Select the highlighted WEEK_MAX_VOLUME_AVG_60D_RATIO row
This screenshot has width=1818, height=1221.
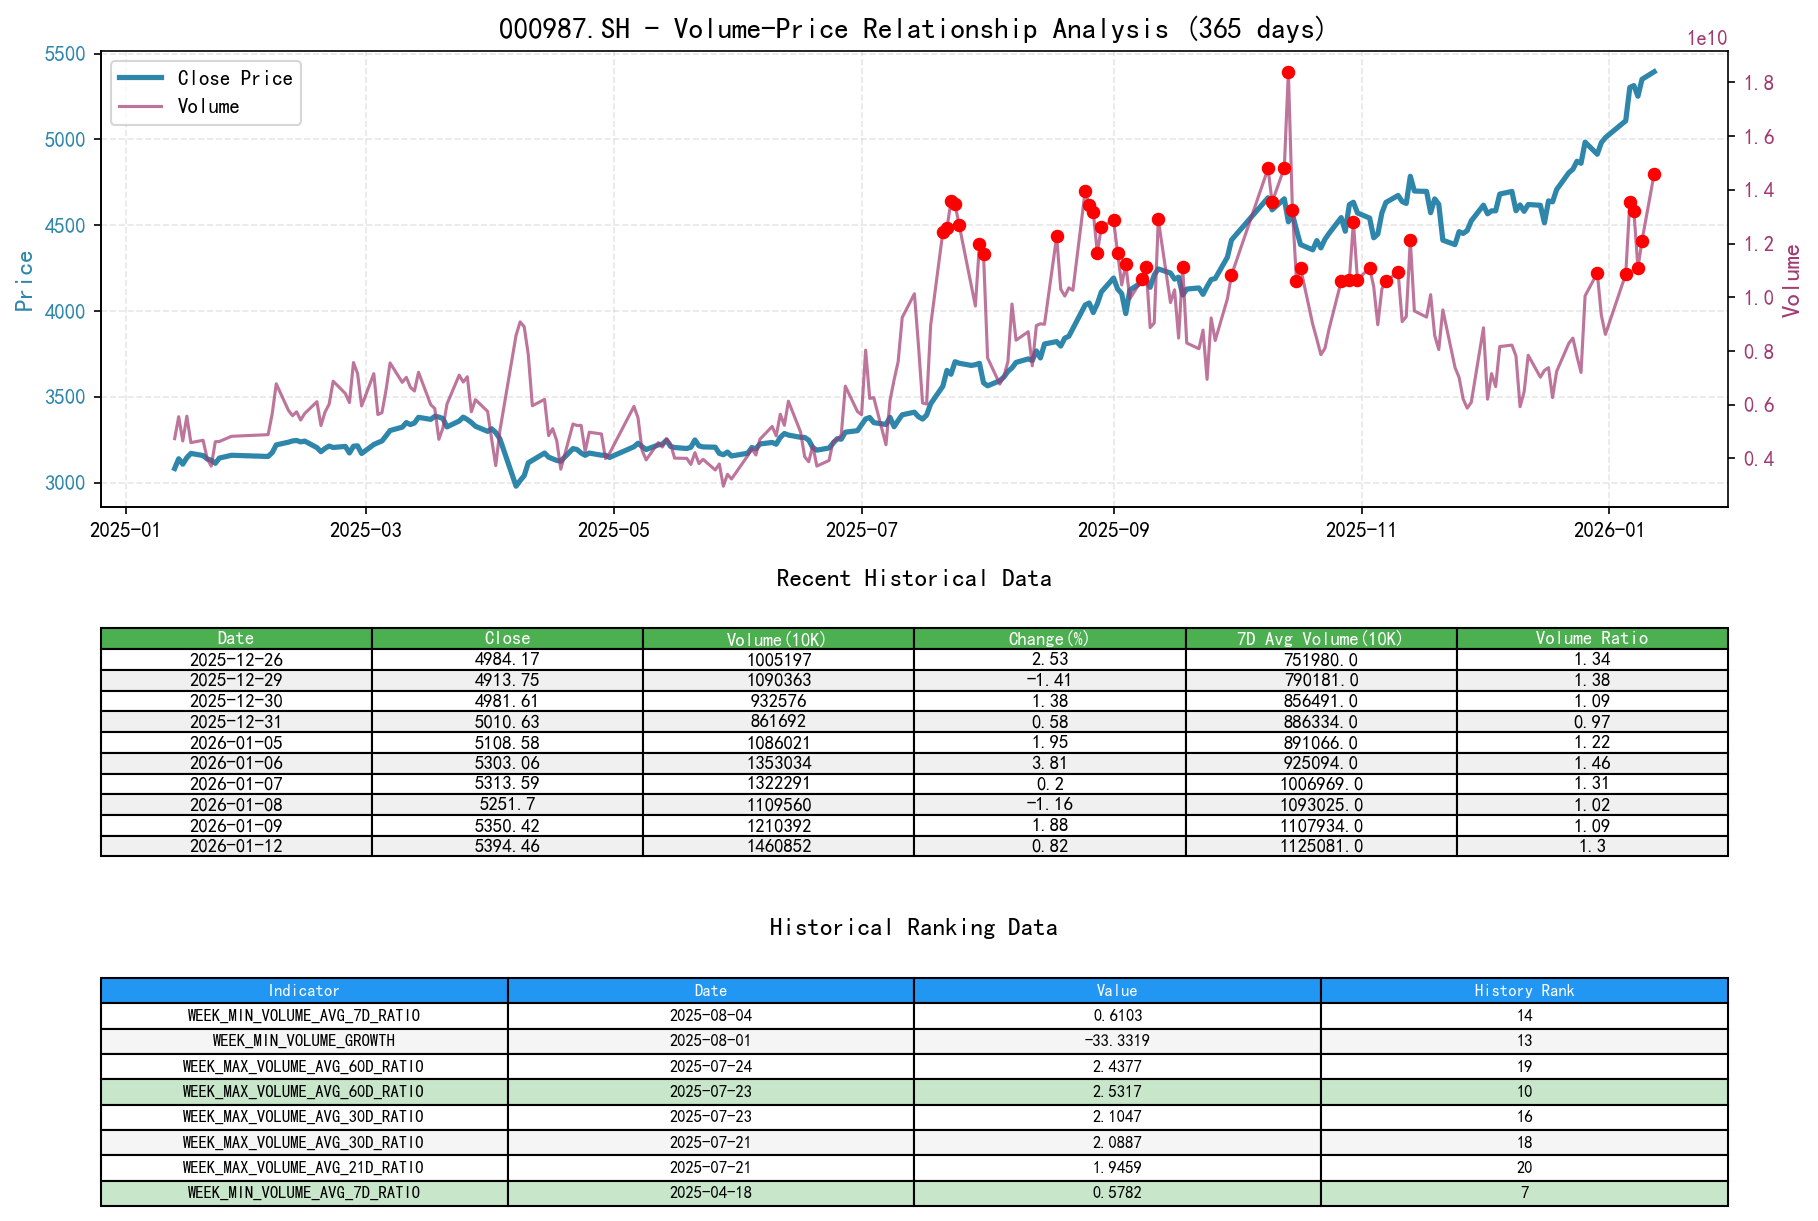point(303,1091)
